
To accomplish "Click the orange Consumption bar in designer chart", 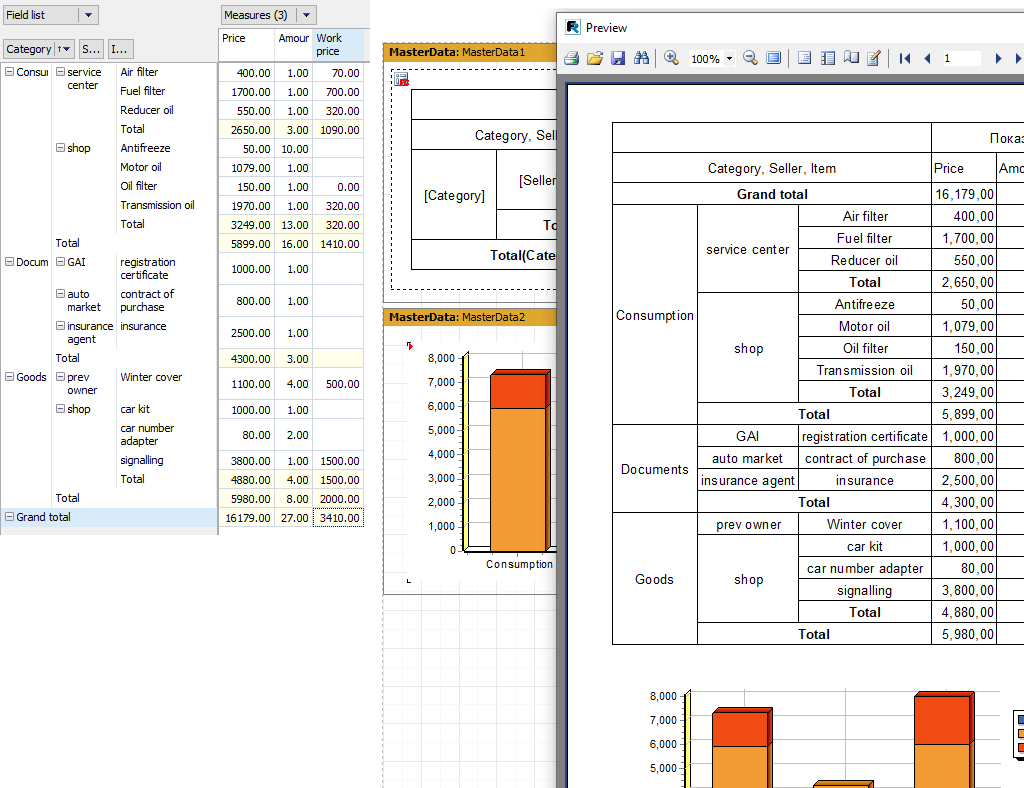I will tap(517, 479).
